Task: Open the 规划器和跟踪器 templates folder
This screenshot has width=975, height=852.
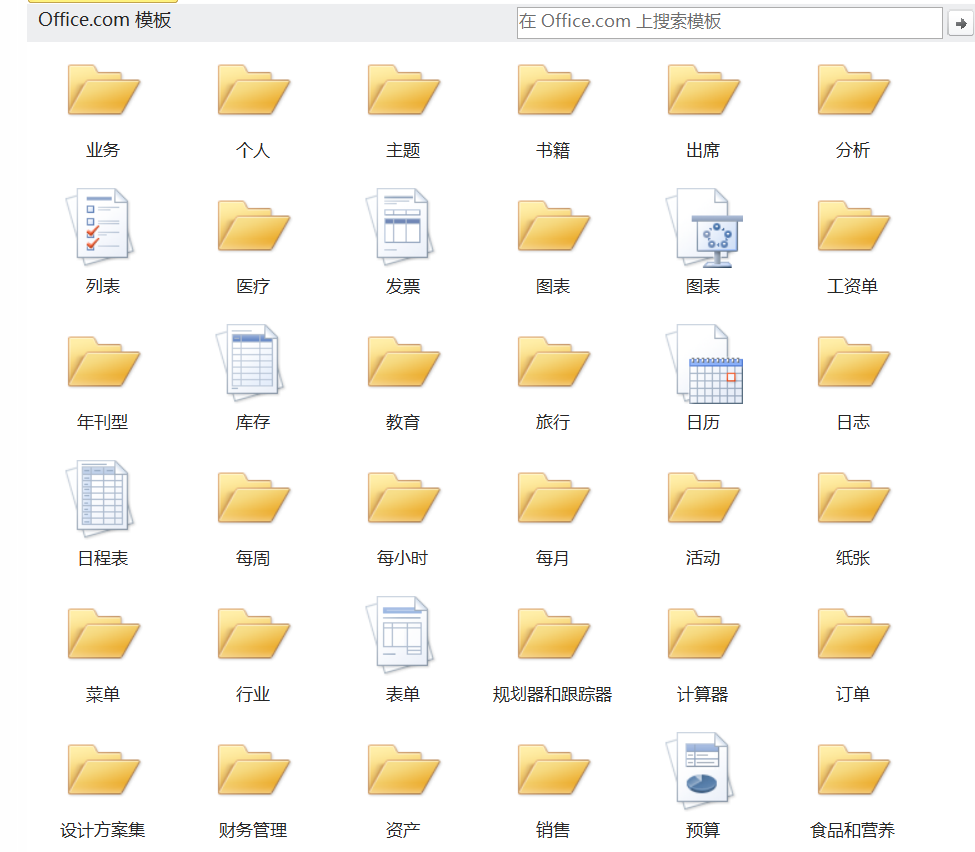Action: click(553, 635)
